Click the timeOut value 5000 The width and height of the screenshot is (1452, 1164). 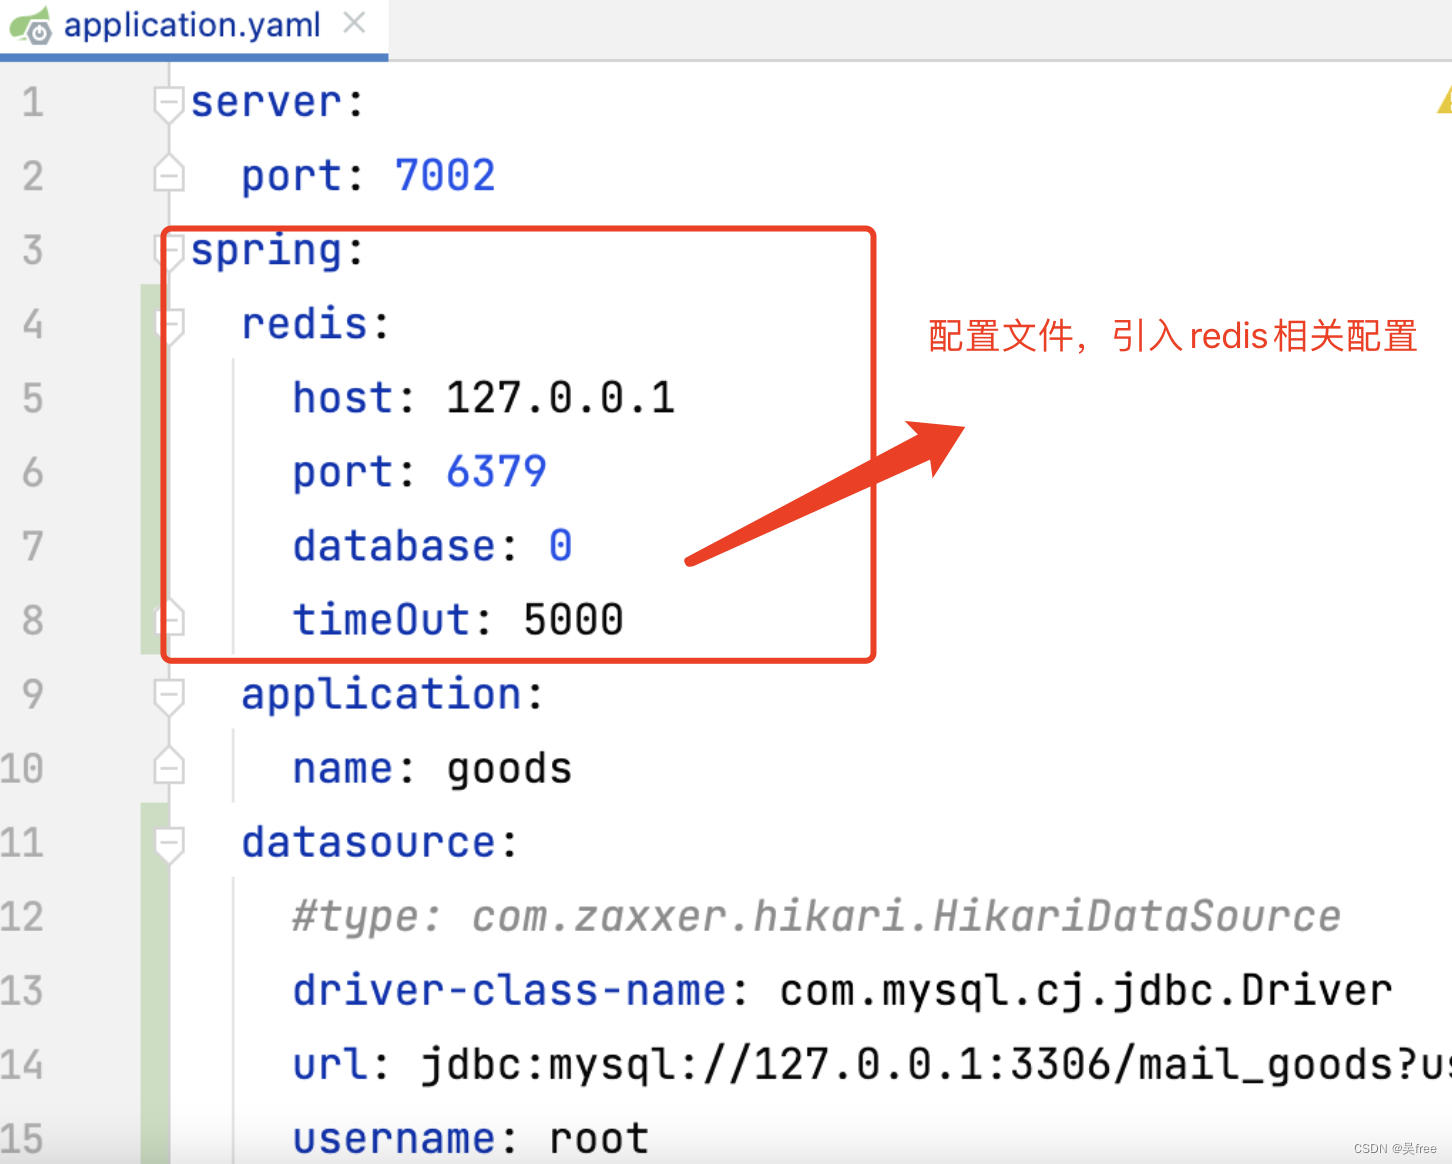(573, 620)
